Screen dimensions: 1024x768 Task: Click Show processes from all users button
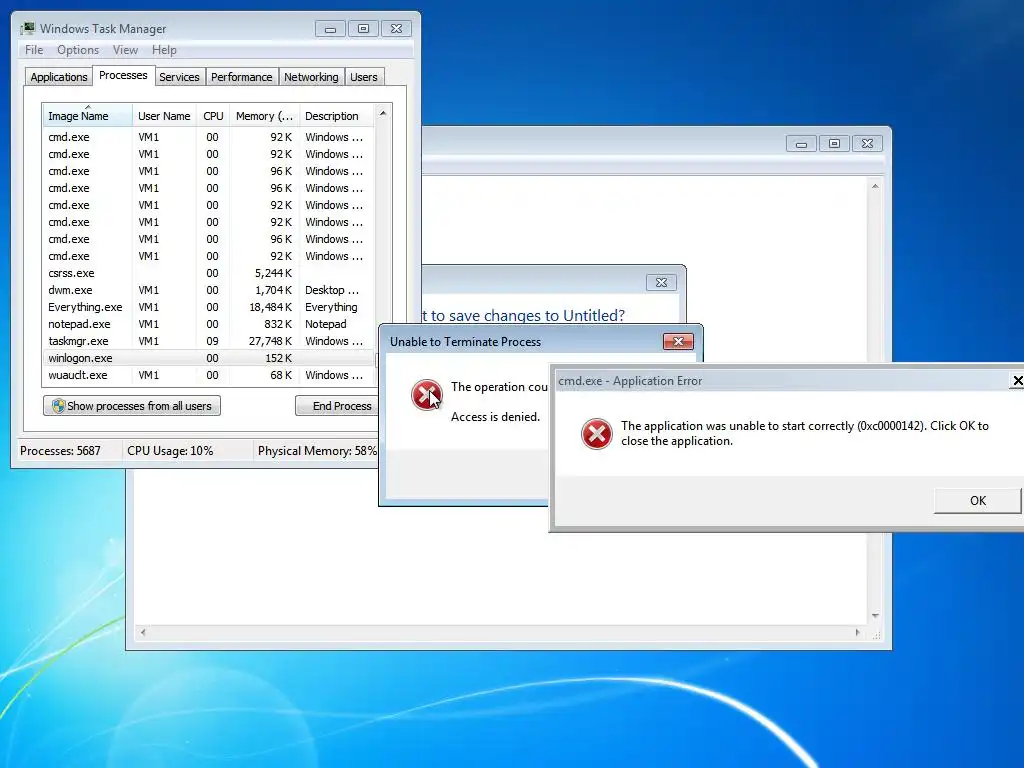[132, 406]
